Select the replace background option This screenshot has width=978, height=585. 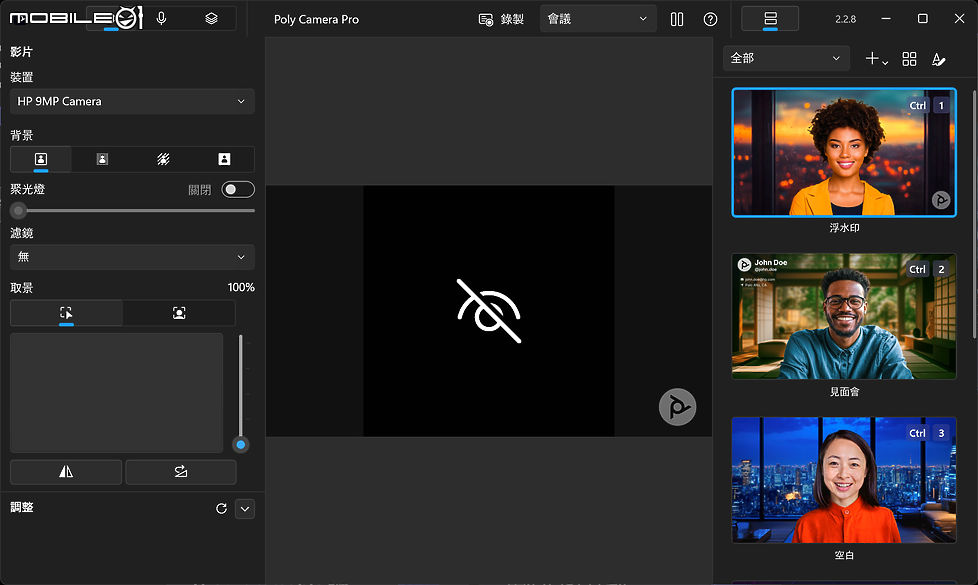pos(224,159)
